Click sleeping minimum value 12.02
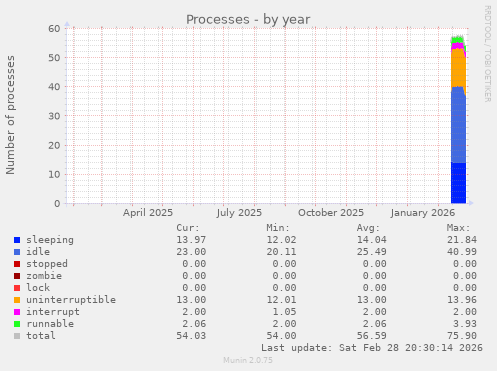497x371 pixels. click(281, 240)
